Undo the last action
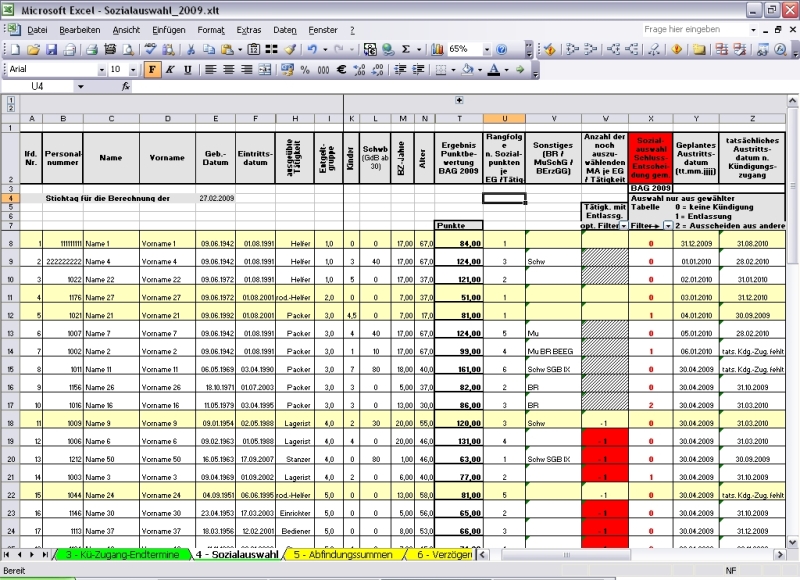The height and width of the screenshot is (580, 800). (x=312, y=49)
